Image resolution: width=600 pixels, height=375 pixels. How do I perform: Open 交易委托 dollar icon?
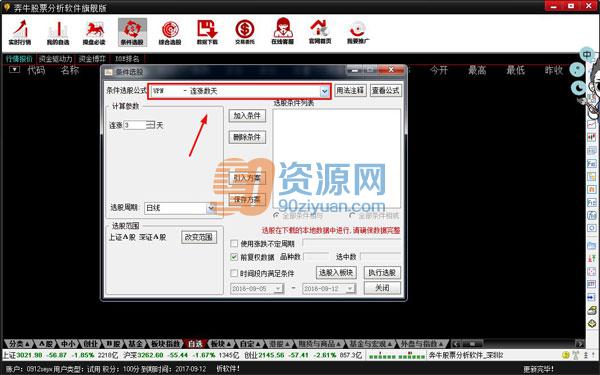(x=245, y=32)
